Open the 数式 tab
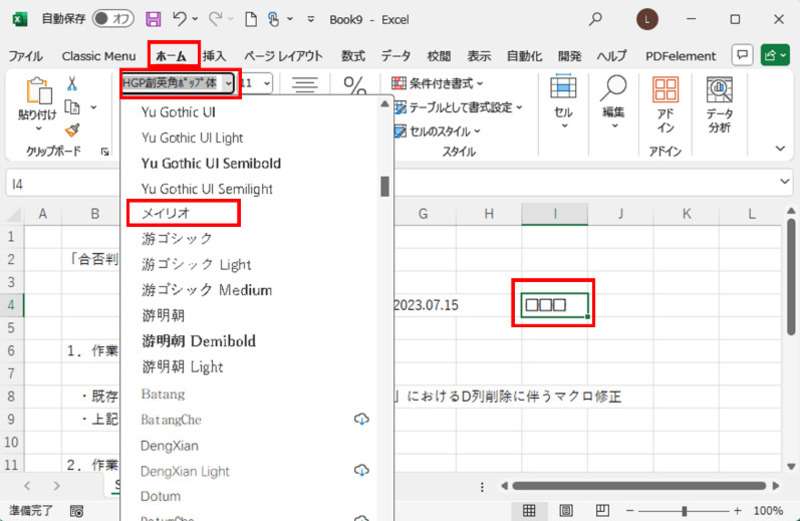Screen dimensions: 800x521 [354, 56]
